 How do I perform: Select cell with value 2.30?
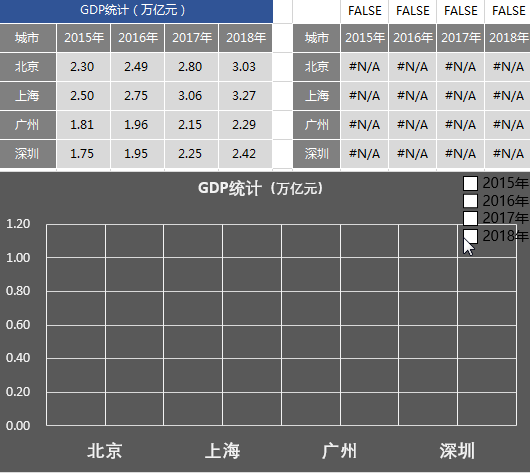(x=83, y=67)
